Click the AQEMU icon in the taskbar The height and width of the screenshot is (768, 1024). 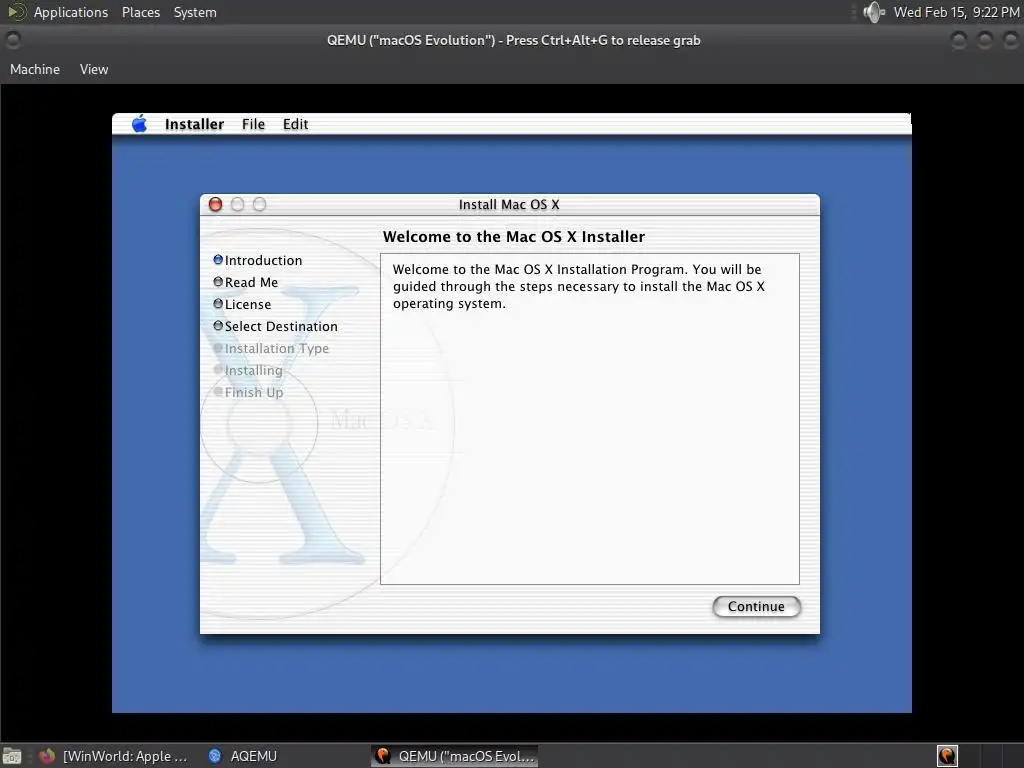click(215, 756)
